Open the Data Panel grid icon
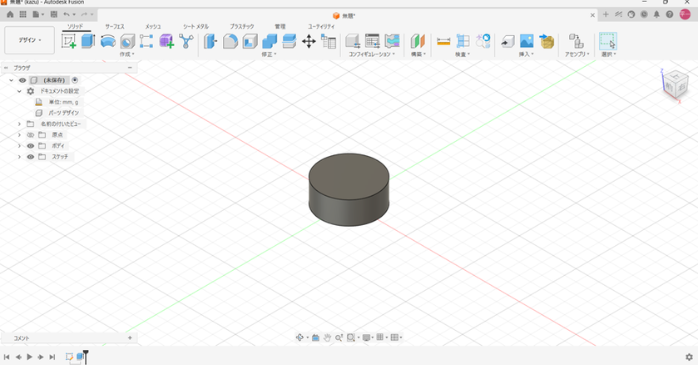The height and width of the screenshot is (365, 698). point(23,14)
